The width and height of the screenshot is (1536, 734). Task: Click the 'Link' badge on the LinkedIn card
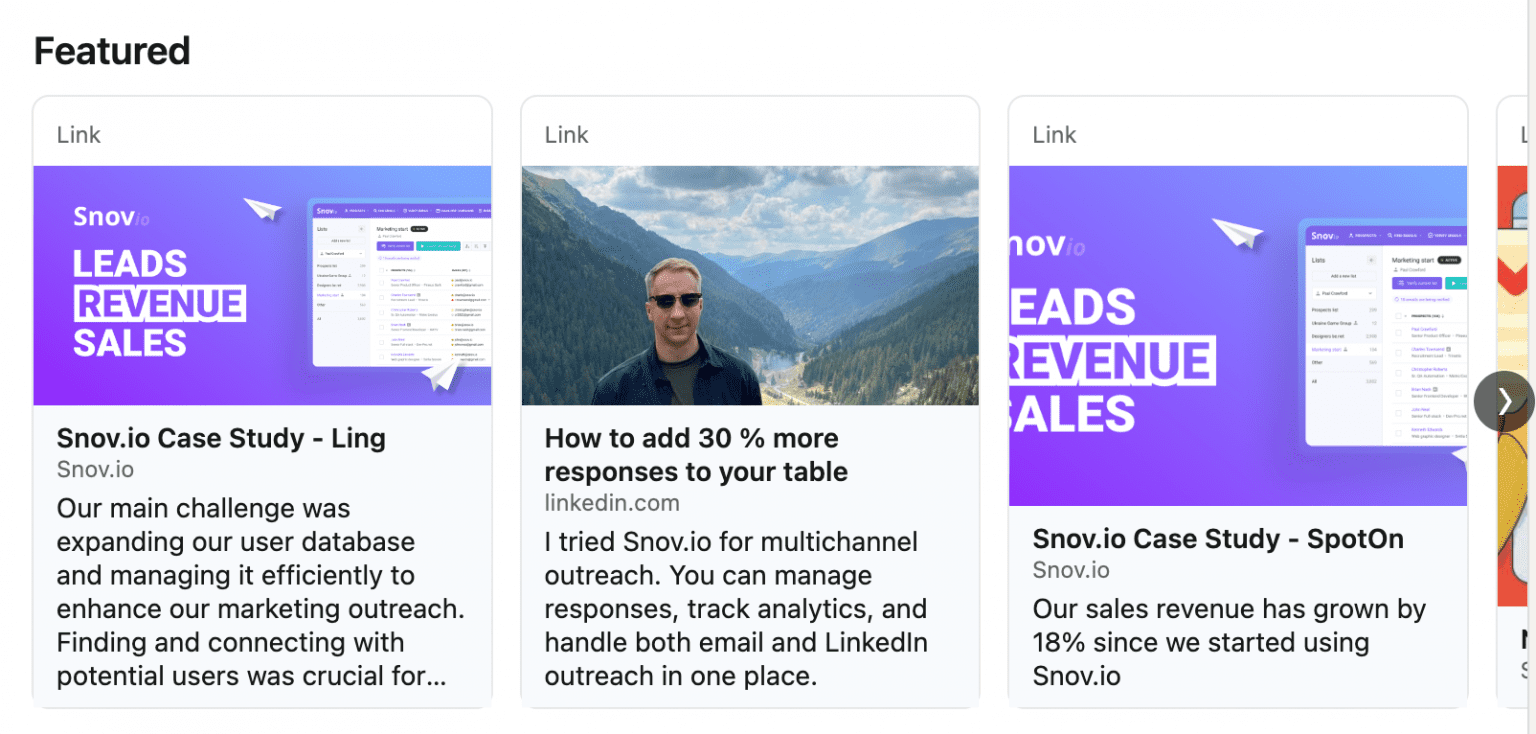tap(566, 134)
